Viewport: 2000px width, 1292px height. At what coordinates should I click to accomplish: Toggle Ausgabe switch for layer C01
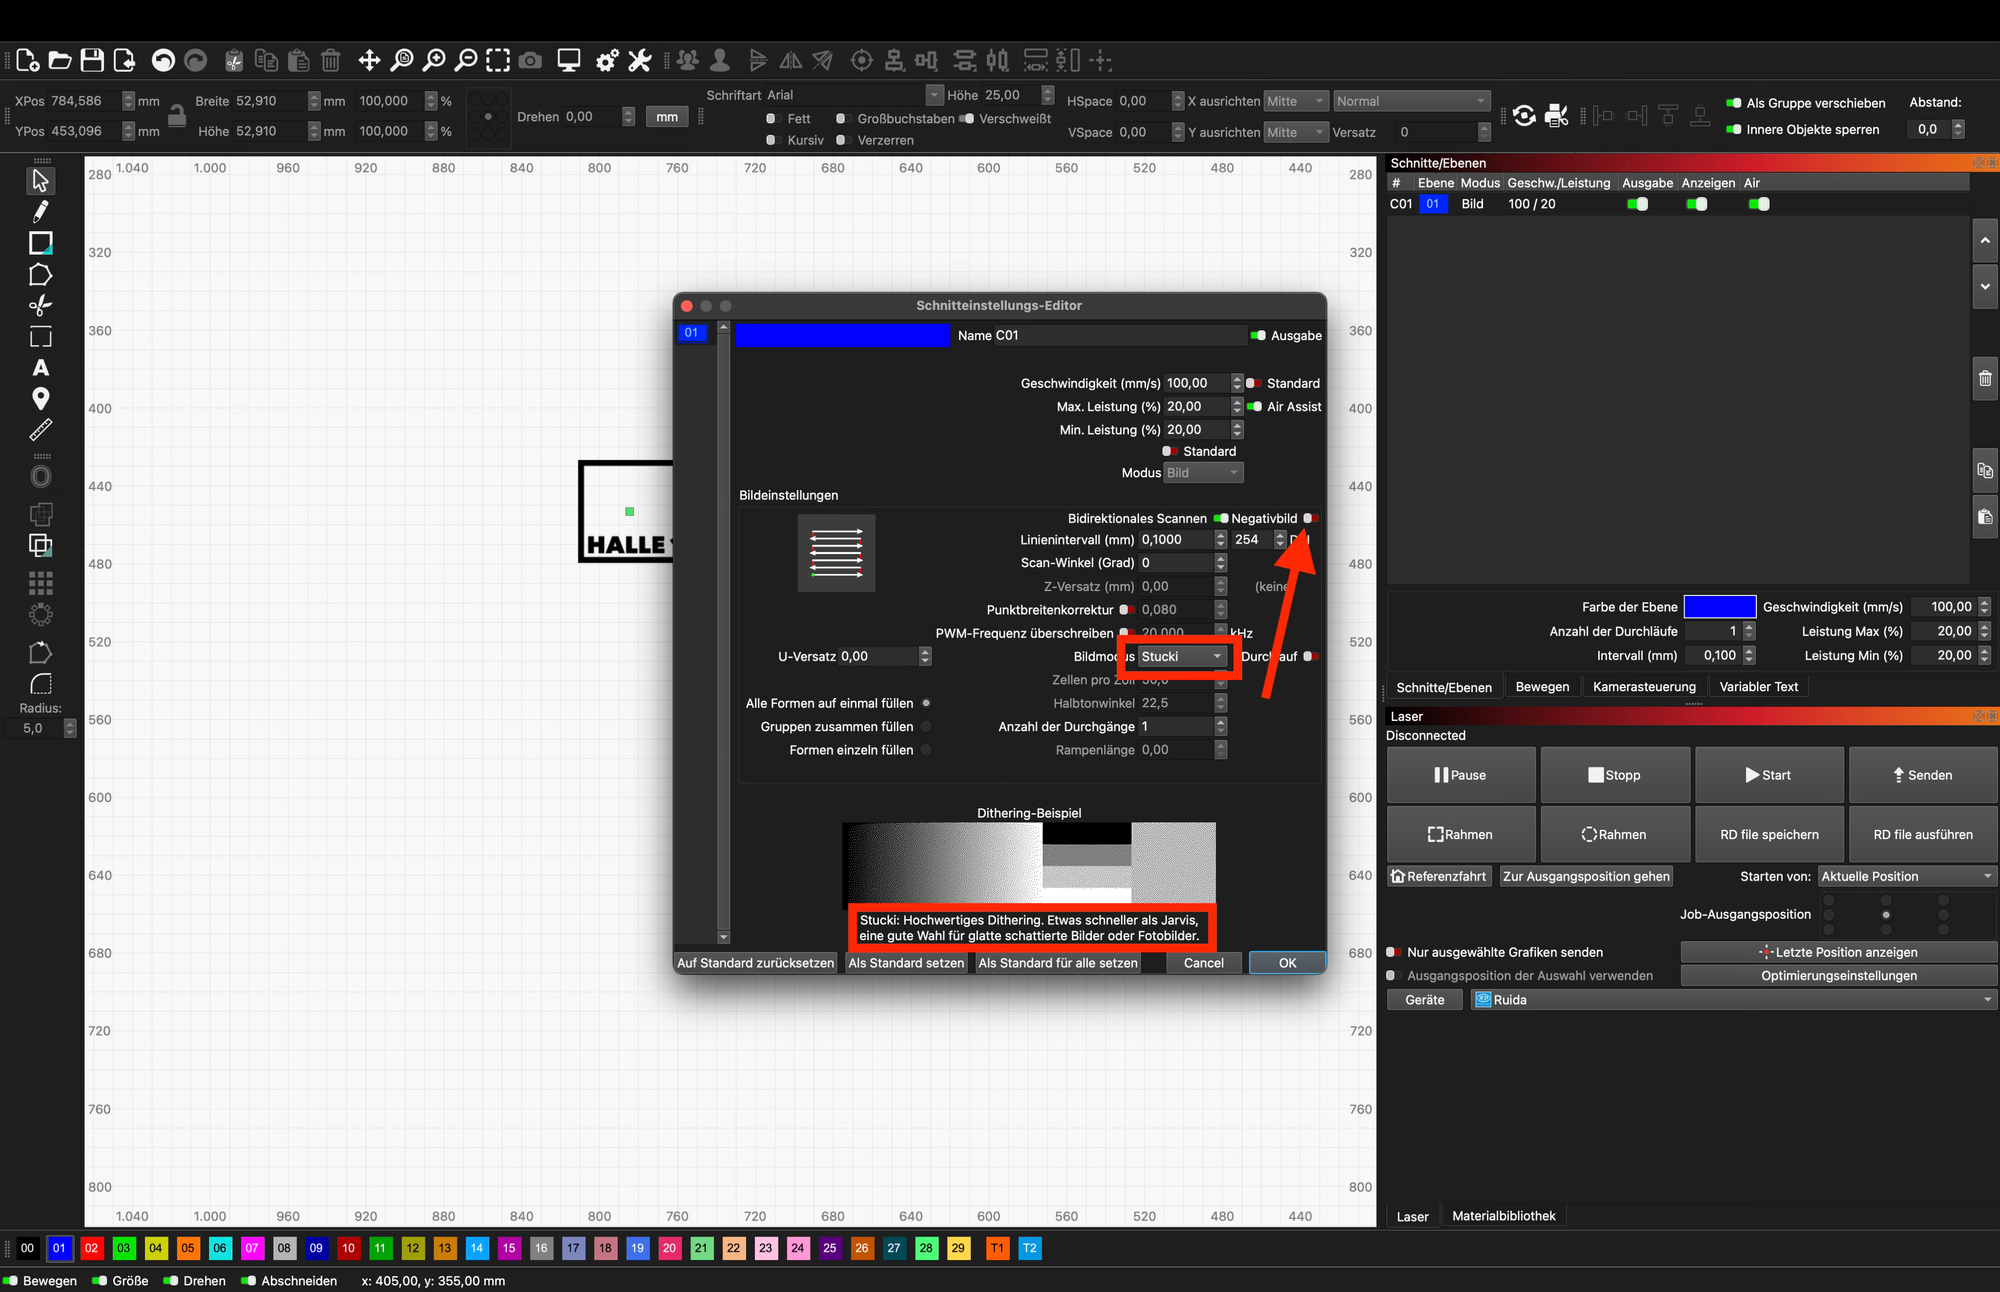pos(1637,204)
